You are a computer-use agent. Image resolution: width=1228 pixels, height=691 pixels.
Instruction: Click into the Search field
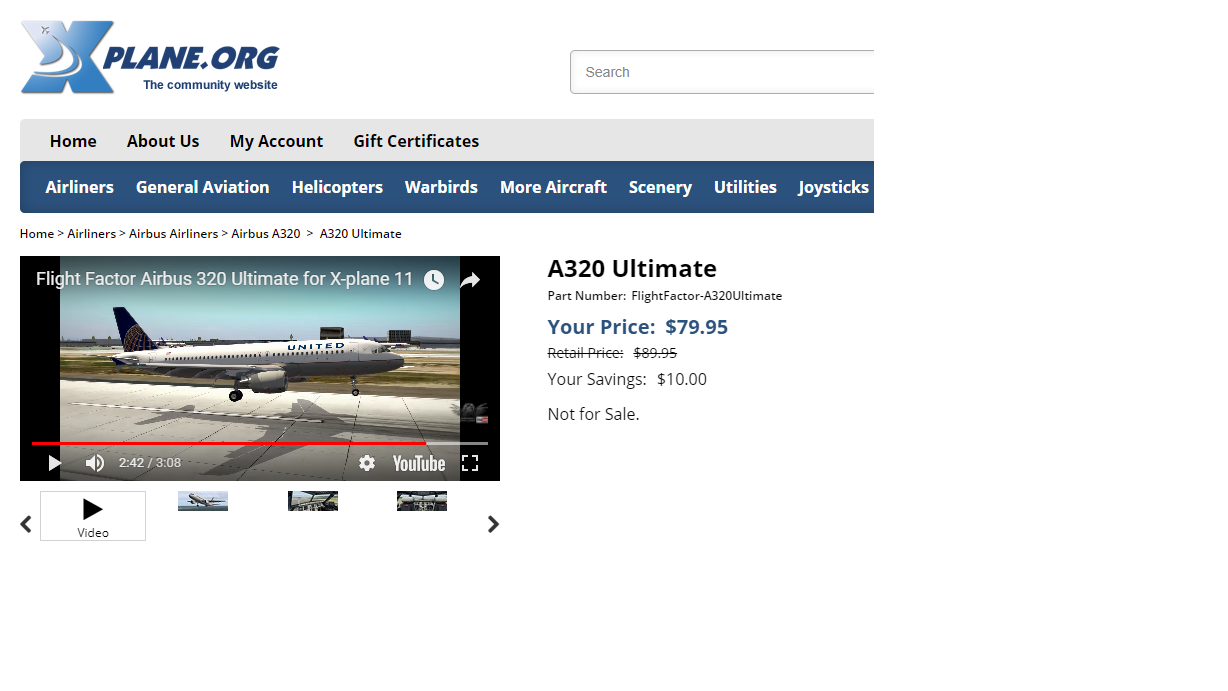coord(722,72)
